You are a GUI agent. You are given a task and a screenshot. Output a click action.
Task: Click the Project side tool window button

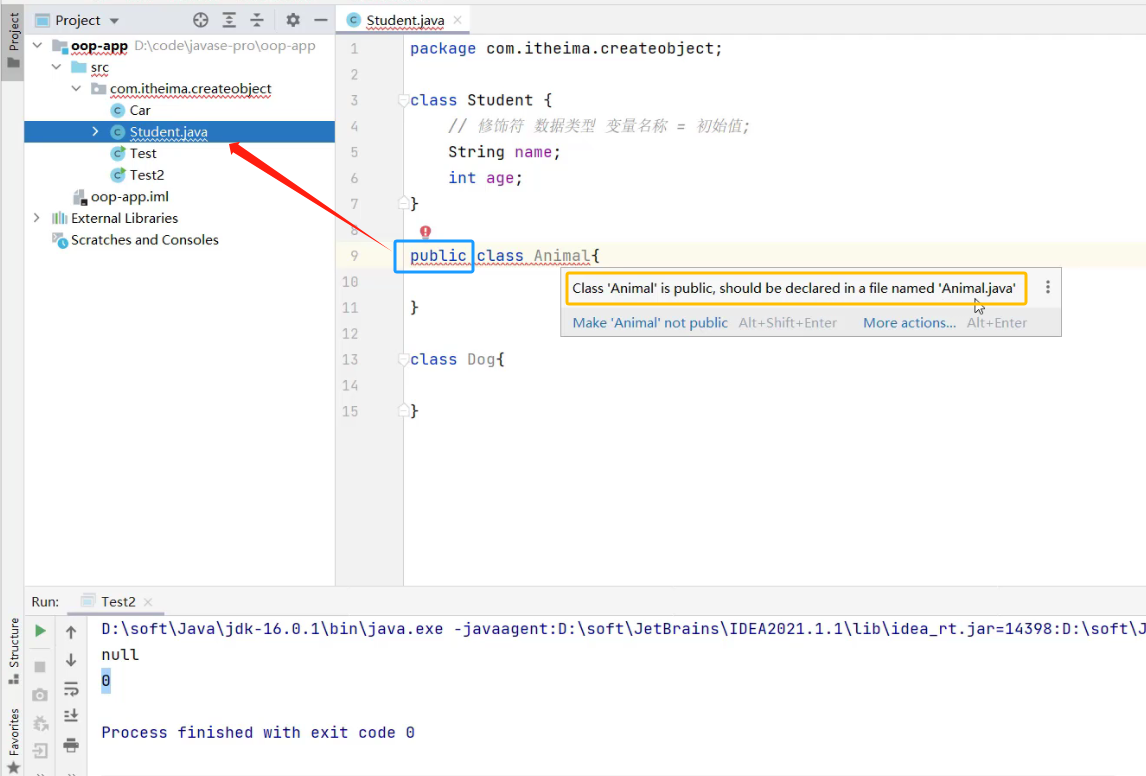click(13, 40)
